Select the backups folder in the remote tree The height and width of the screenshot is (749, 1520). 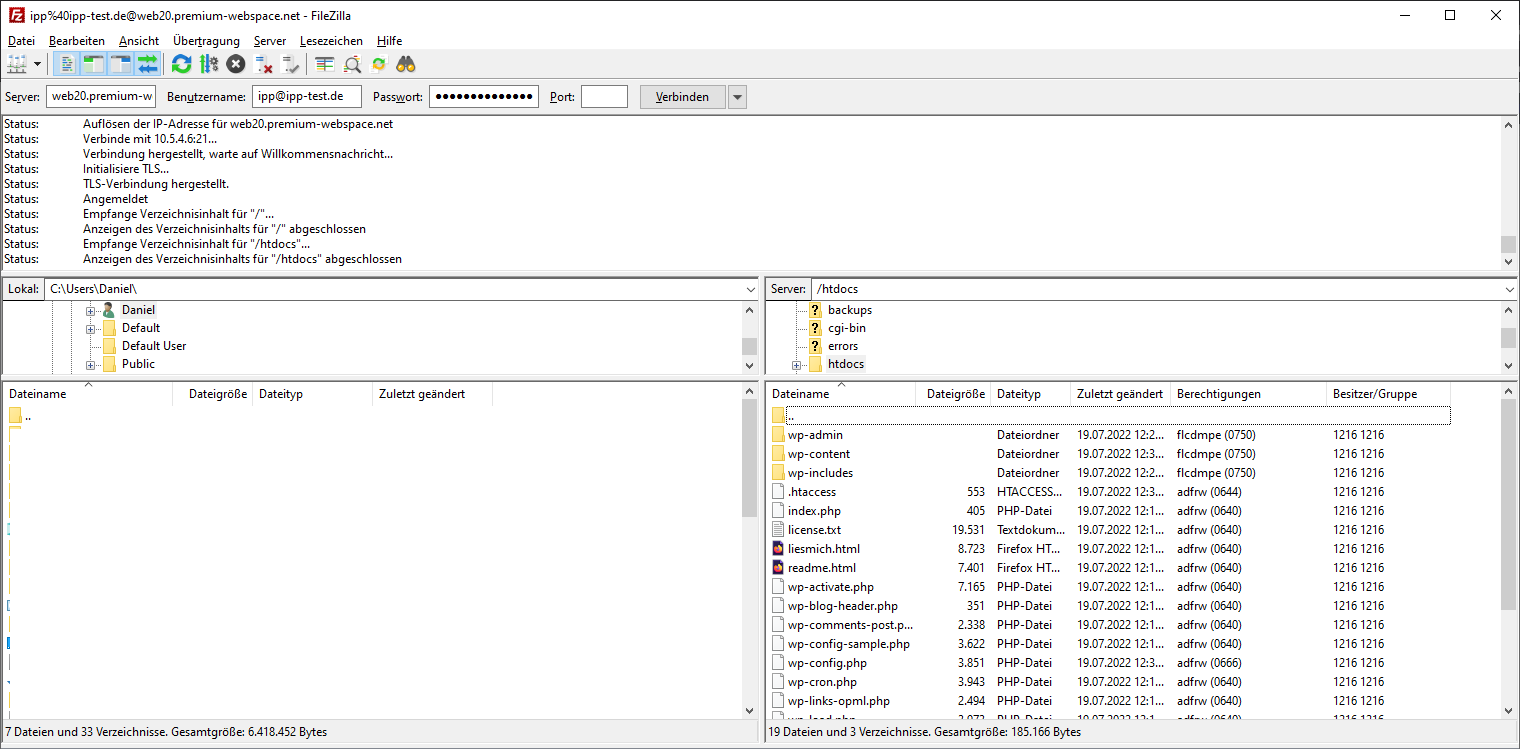click(x=850, y=310)
